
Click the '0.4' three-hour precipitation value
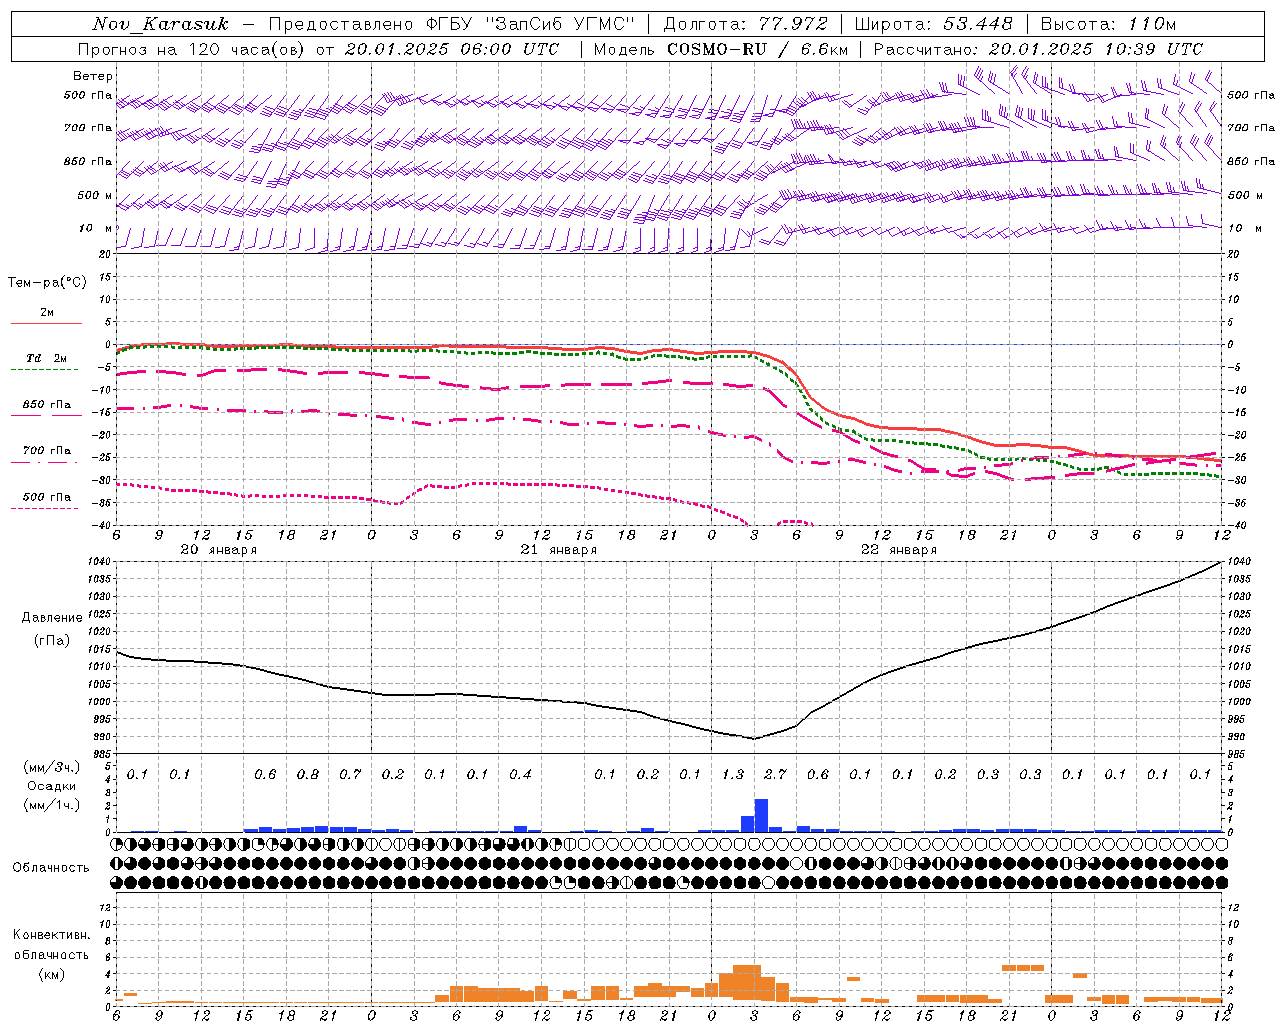[520, 775]
